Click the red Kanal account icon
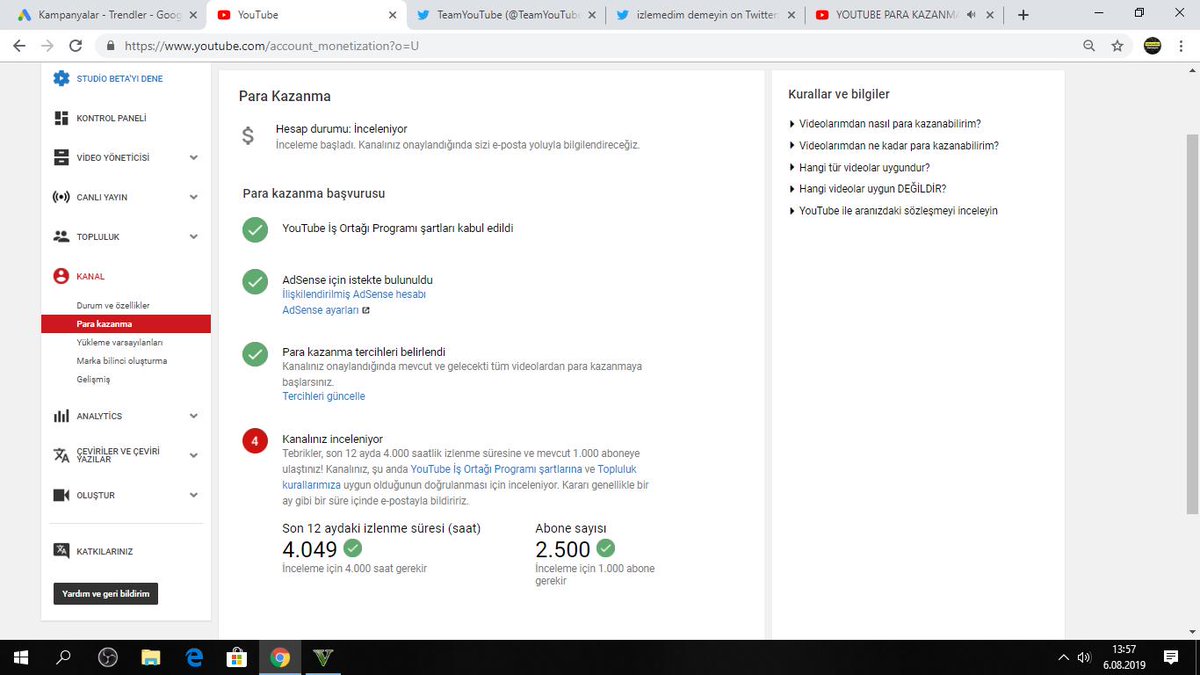Image resolution: width=1200 pixels, height=675 pixels. pos(61,276)
